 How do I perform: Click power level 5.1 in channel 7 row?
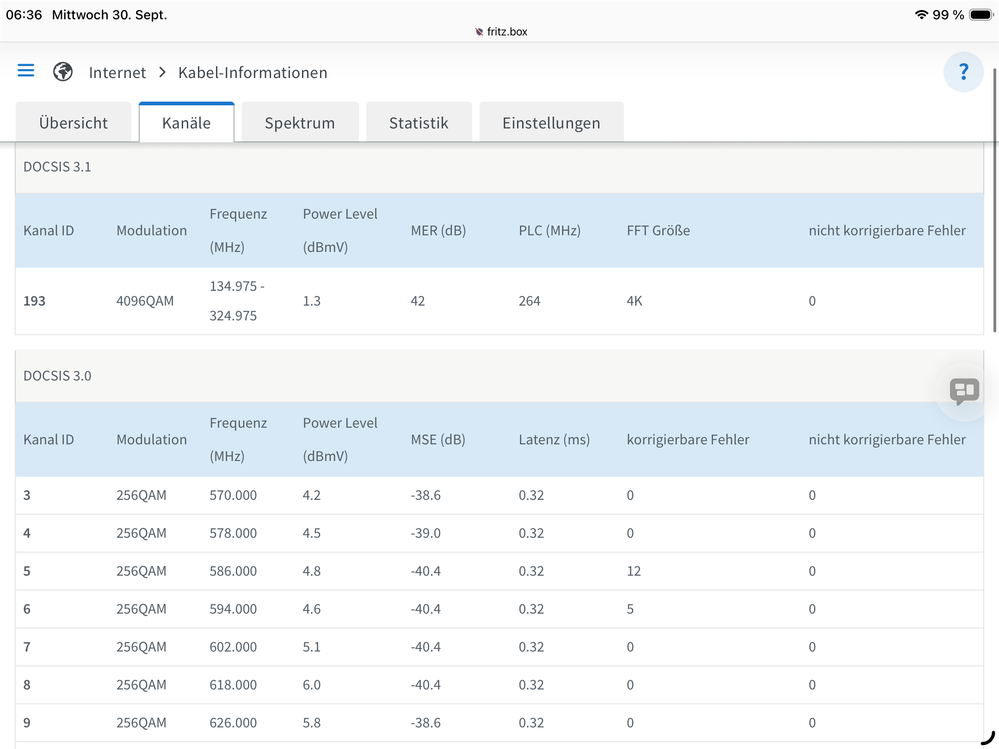[x=312, y=647]
